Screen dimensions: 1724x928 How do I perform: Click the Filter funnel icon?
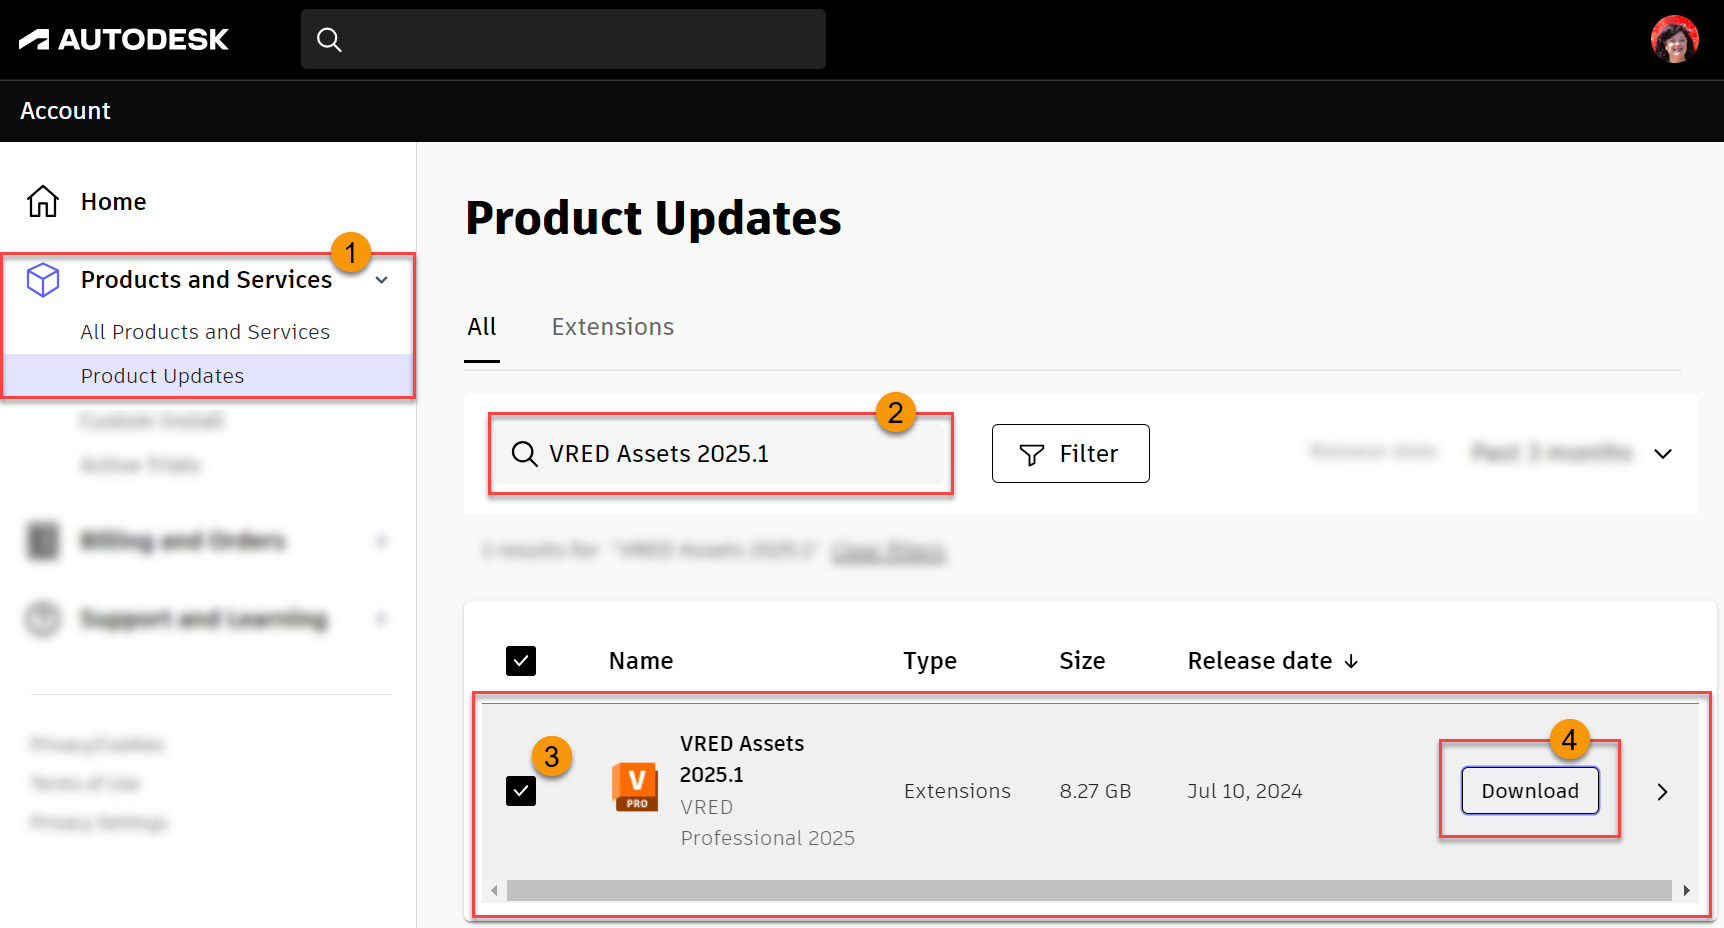[1032, 454]
